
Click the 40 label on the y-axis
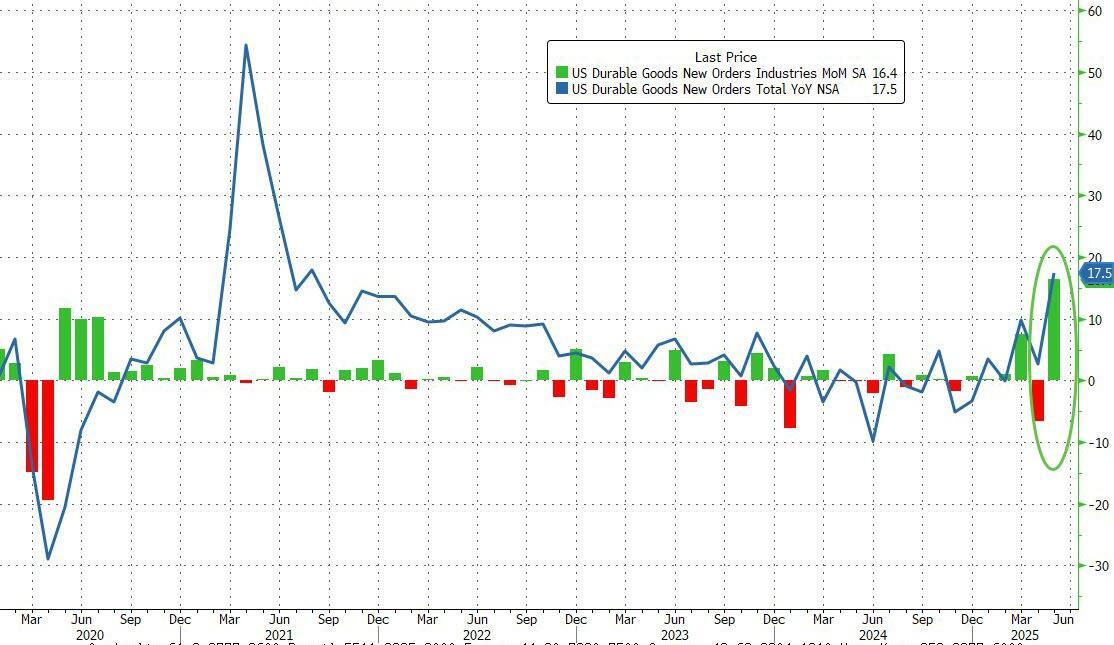1095,135
